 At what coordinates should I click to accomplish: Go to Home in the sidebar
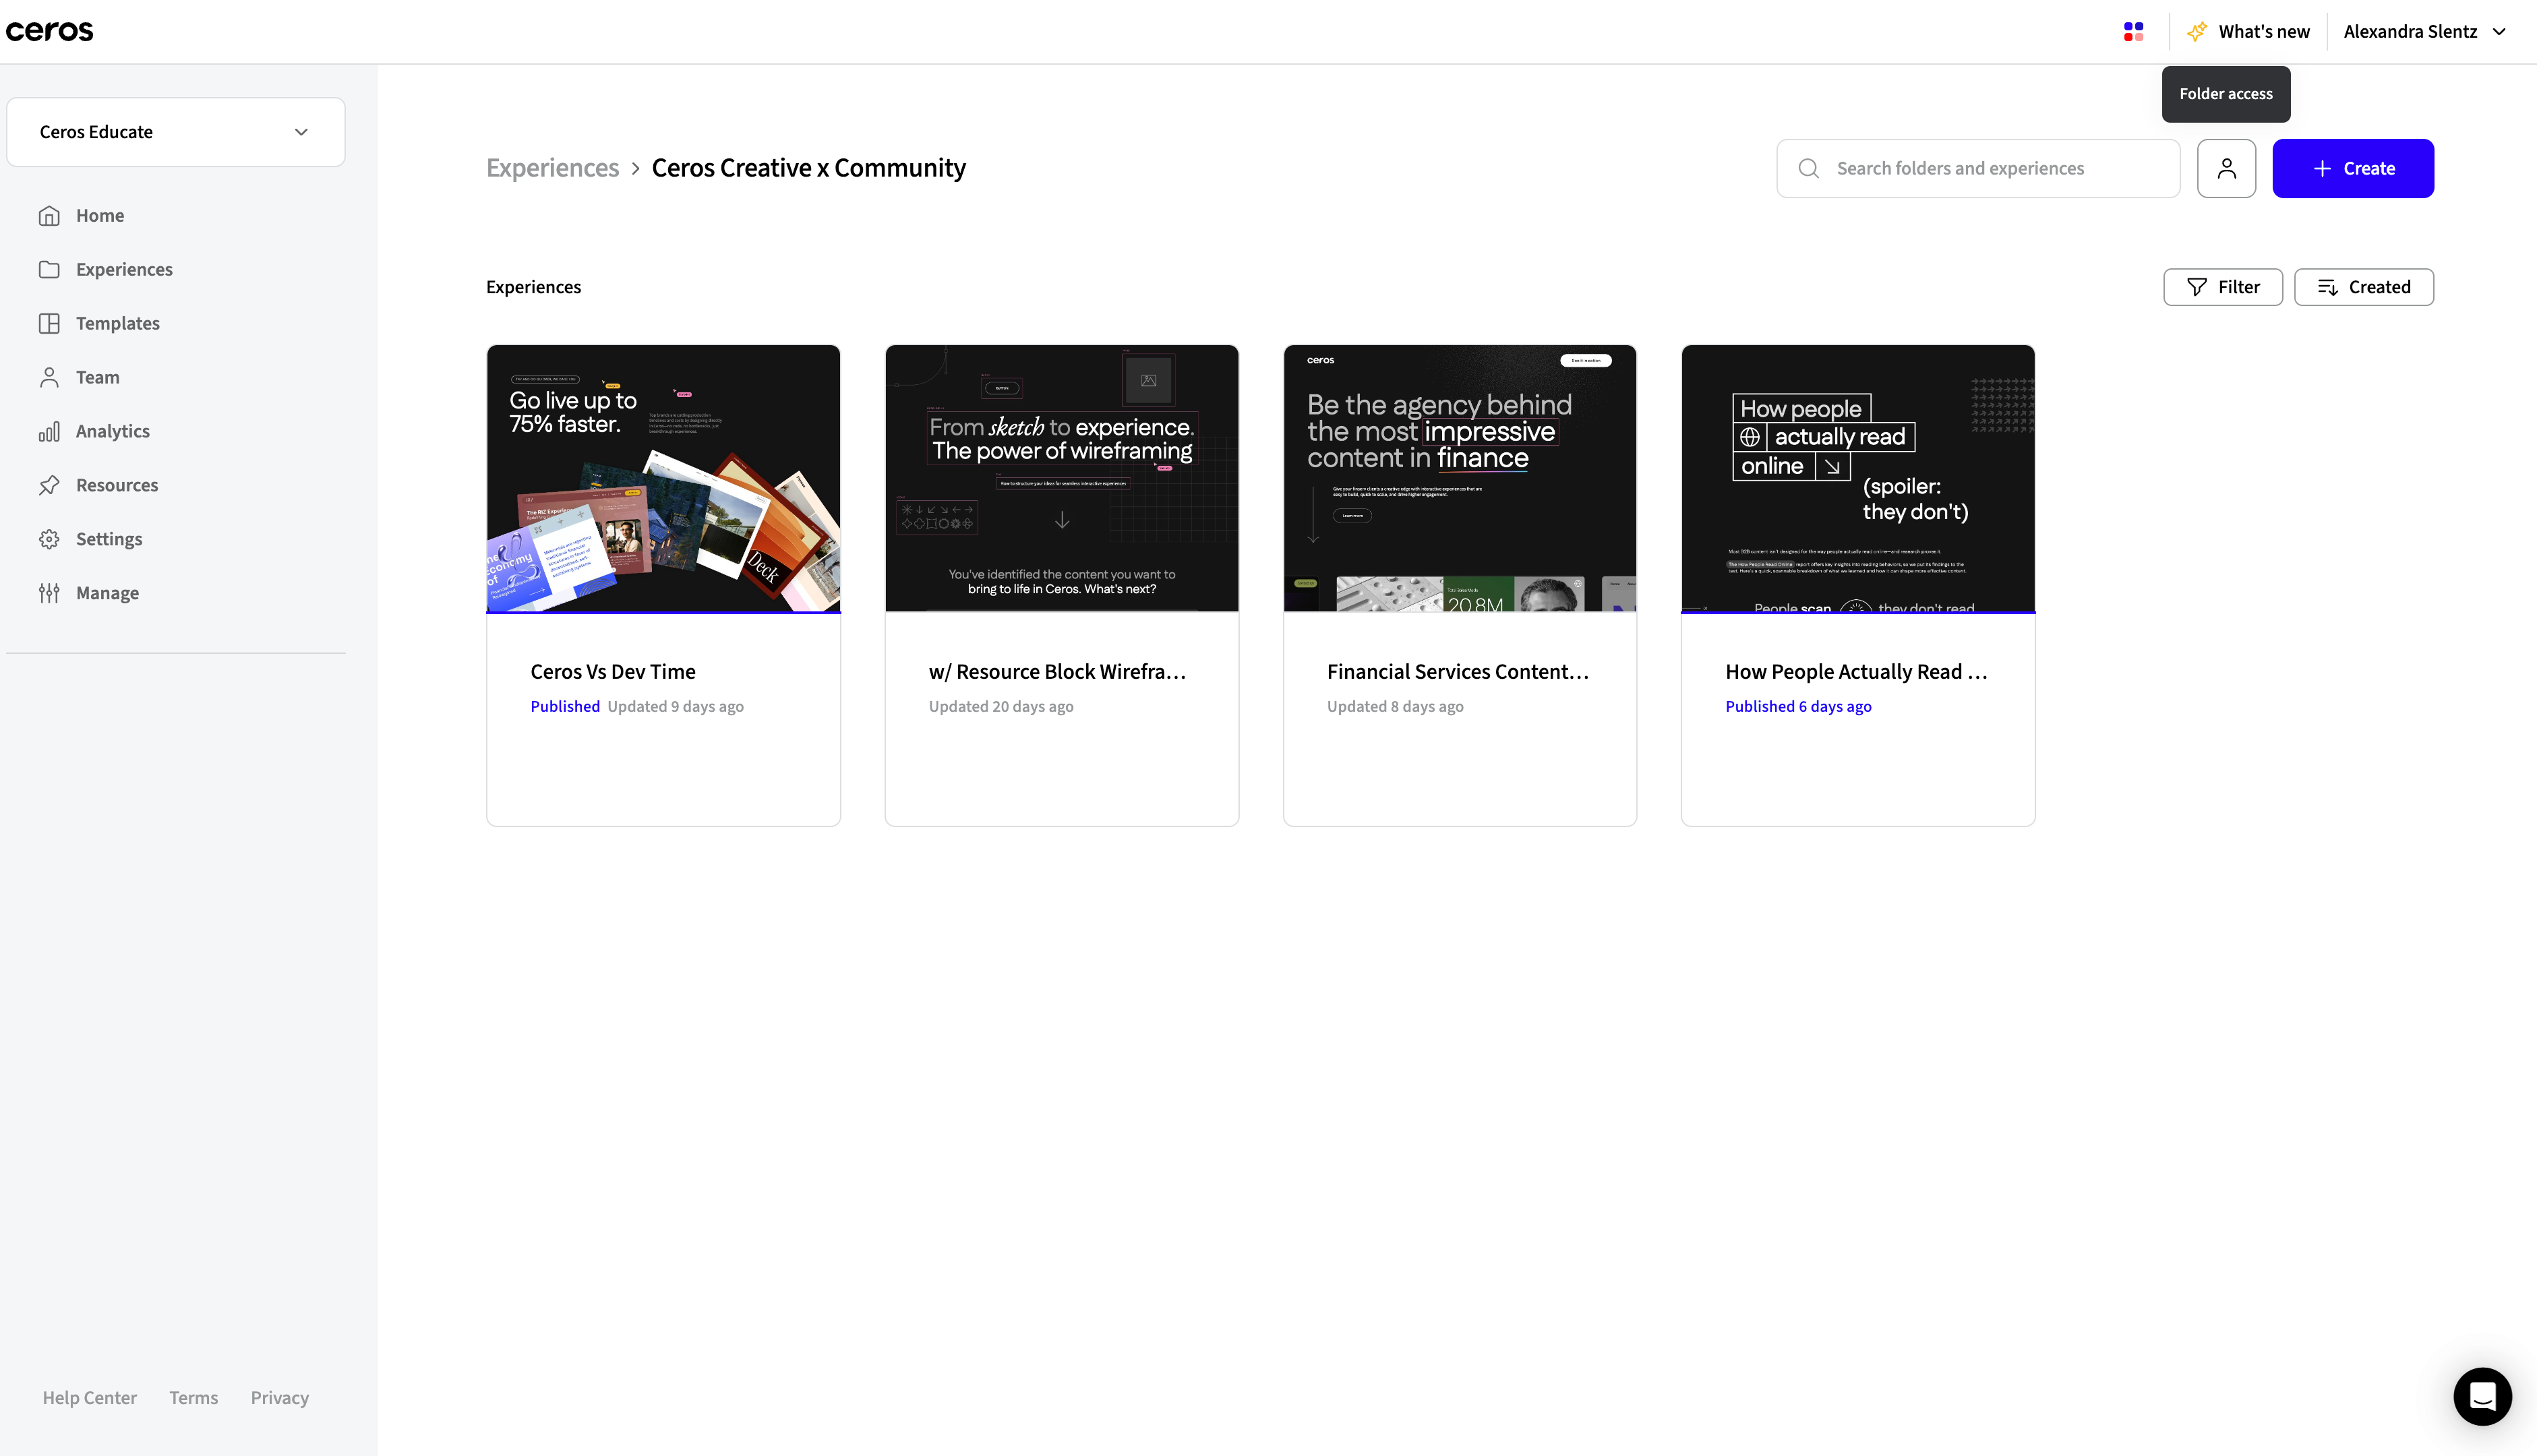click(100, 216)
